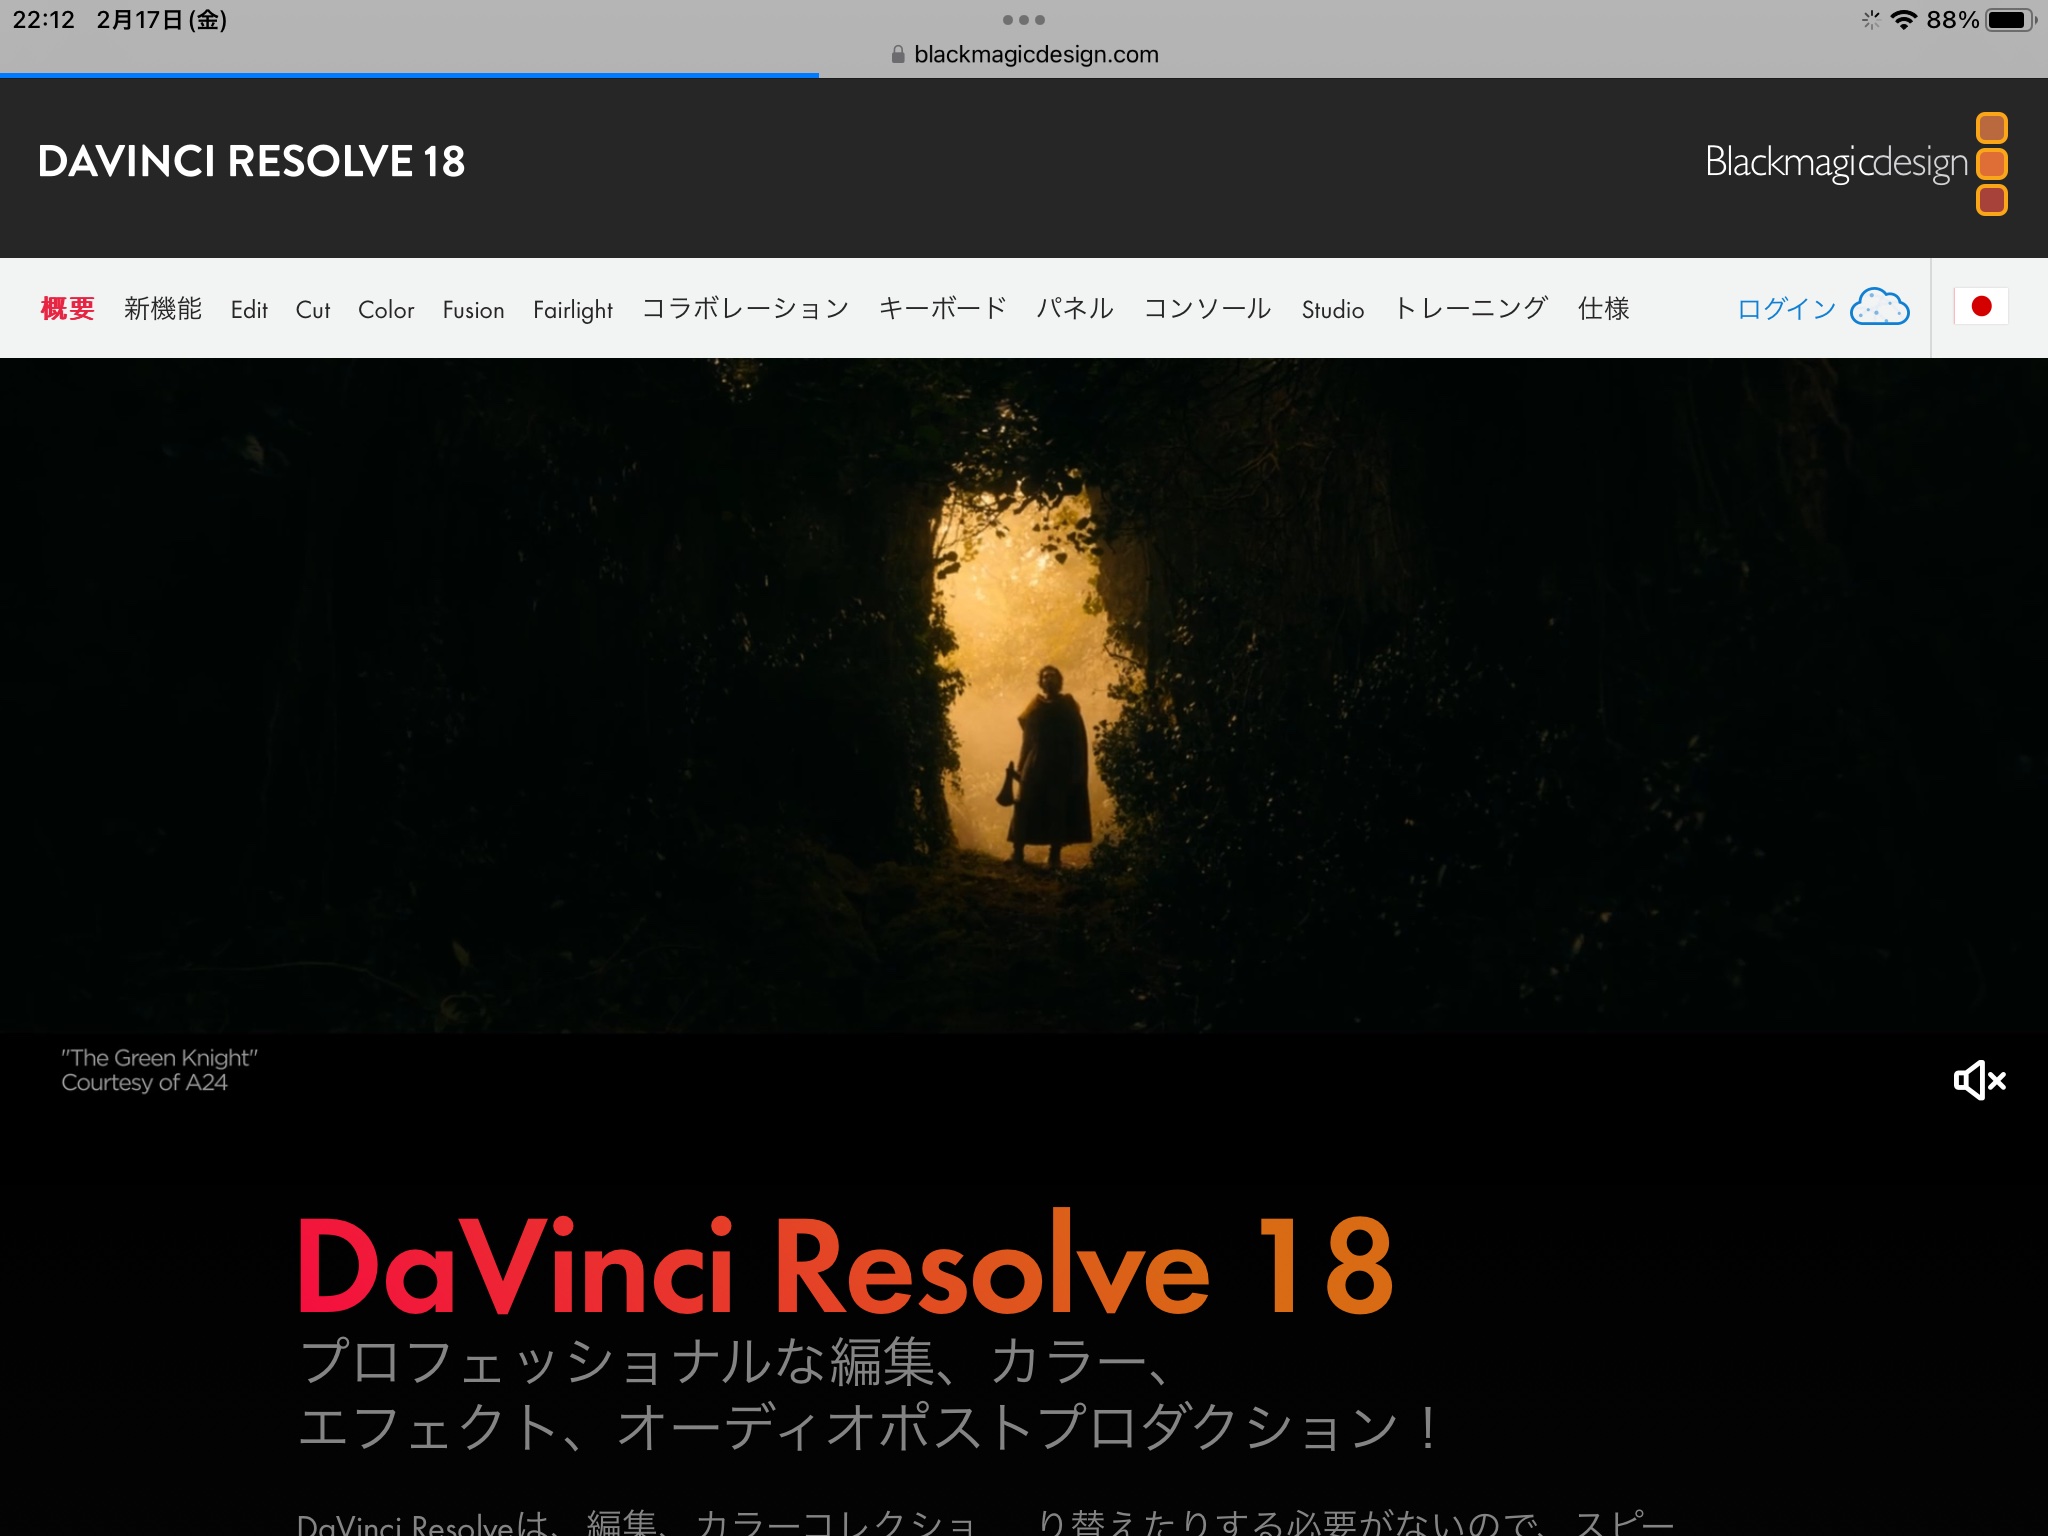Tap the battery indicator in status bar

[x=2010, y=20]
